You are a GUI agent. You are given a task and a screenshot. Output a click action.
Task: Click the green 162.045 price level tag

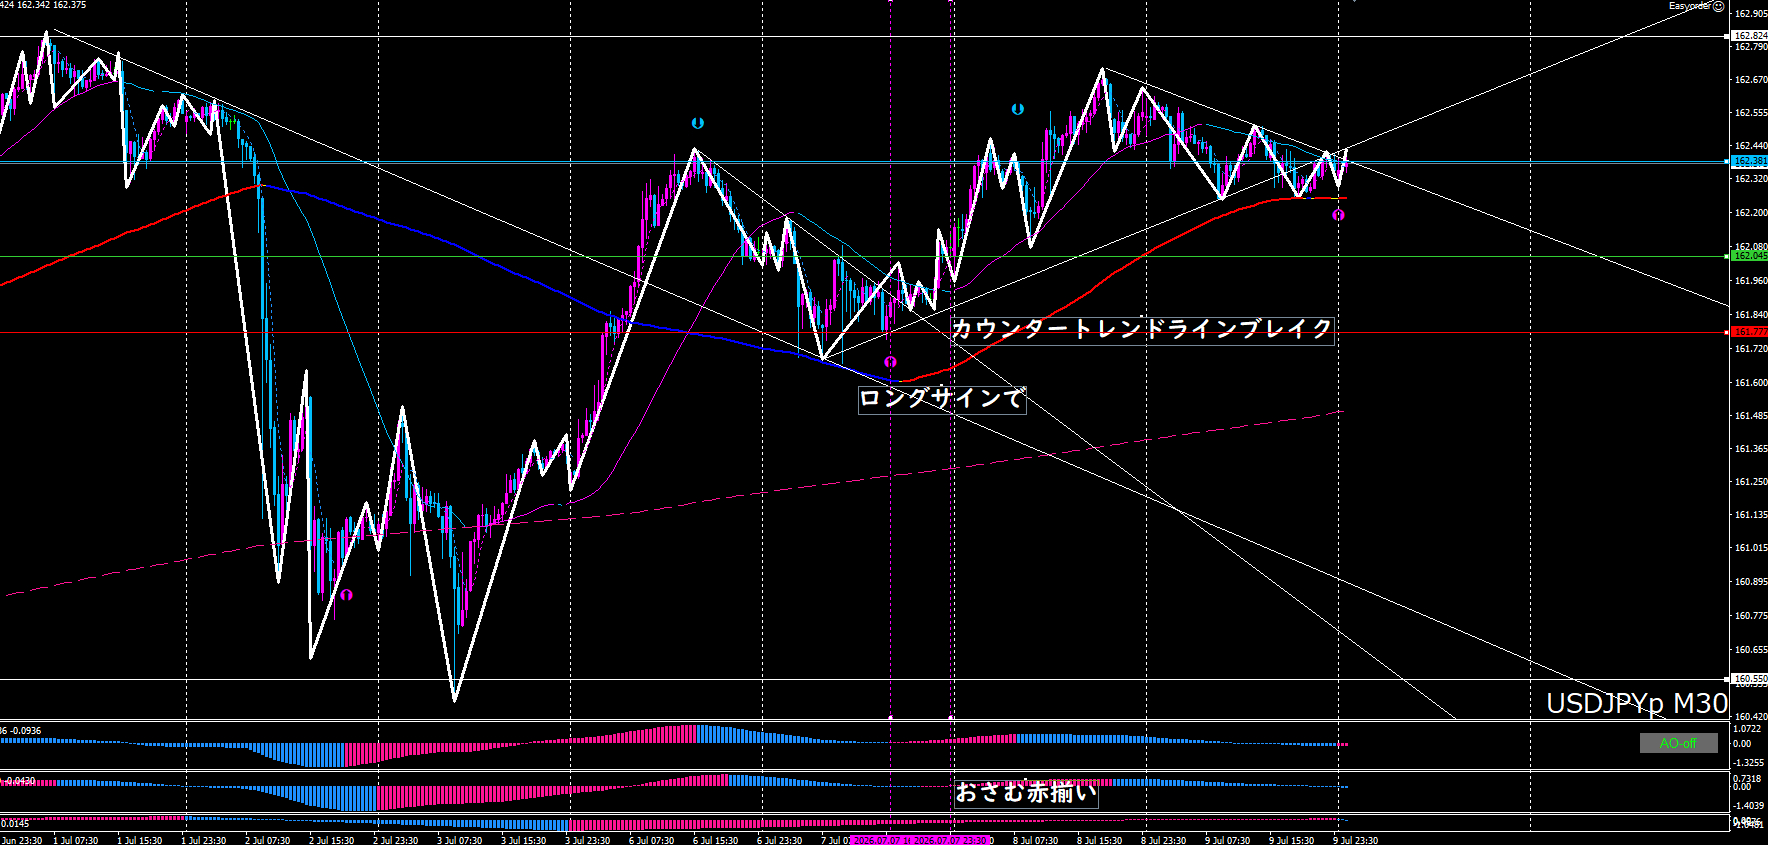(1749, 256)
